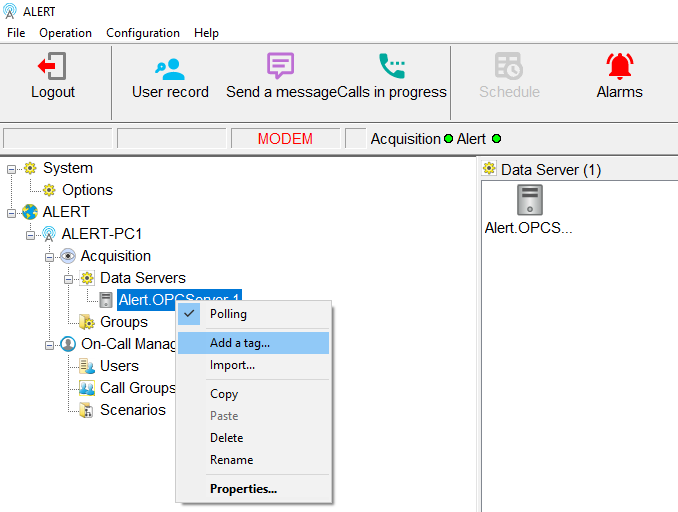
Task: Click the green Acquisition status indicator
Action: click(x=448, y=139)
